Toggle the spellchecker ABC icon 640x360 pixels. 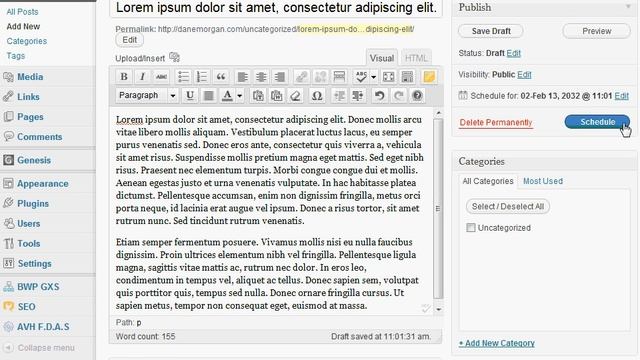tap(361, 76)
